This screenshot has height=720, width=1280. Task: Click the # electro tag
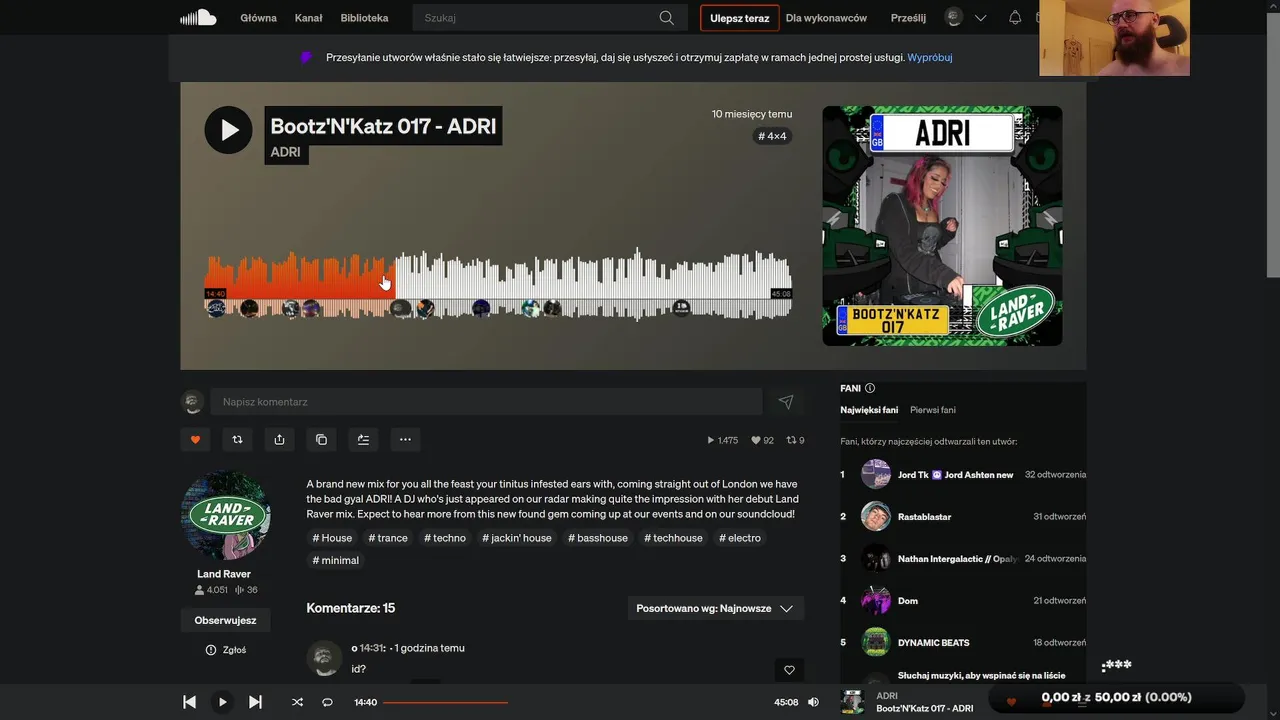pos(740,538)
